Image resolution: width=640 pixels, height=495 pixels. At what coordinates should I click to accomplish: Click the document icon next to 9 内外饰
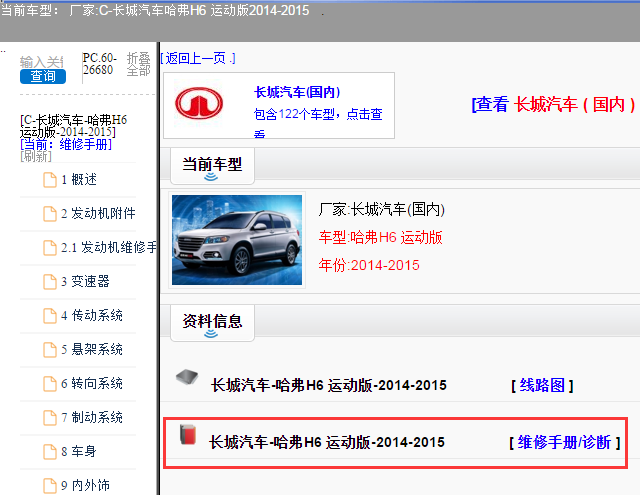point(50,486)
